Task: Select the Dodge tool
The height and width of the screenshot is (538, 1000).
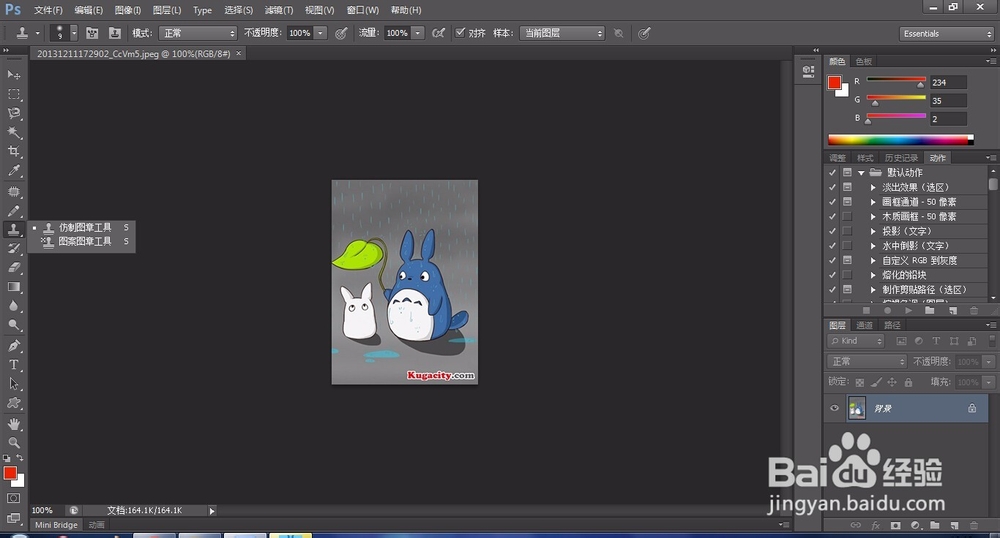Action: point(13,326)
